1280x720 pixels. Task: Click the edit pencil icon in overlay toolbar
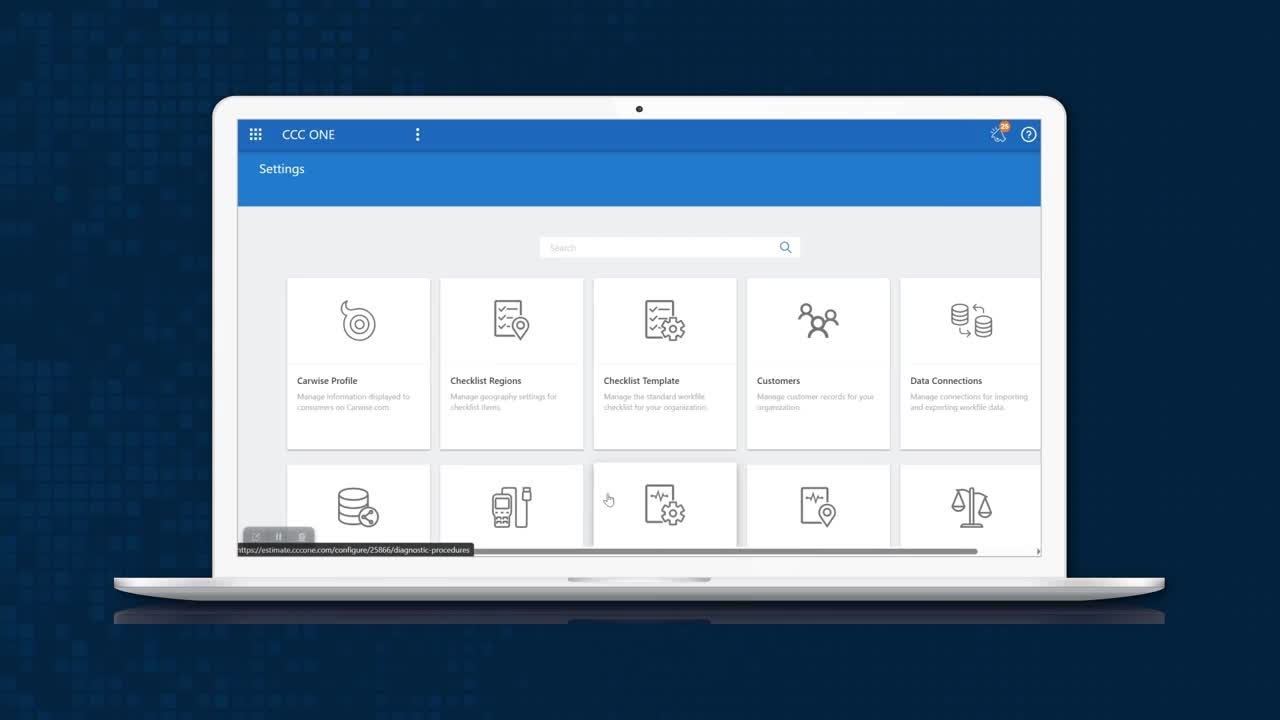(256, 537)
